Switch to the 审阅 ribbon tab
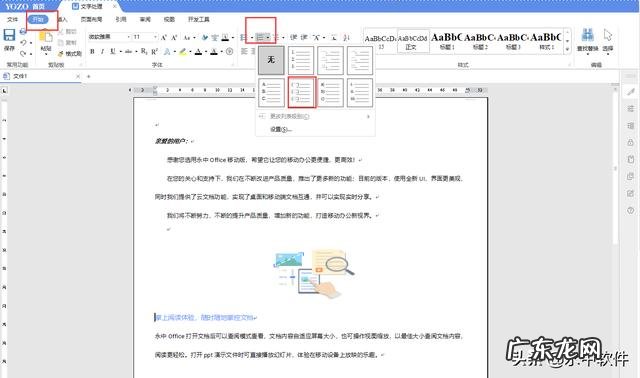 pos(145,19)
